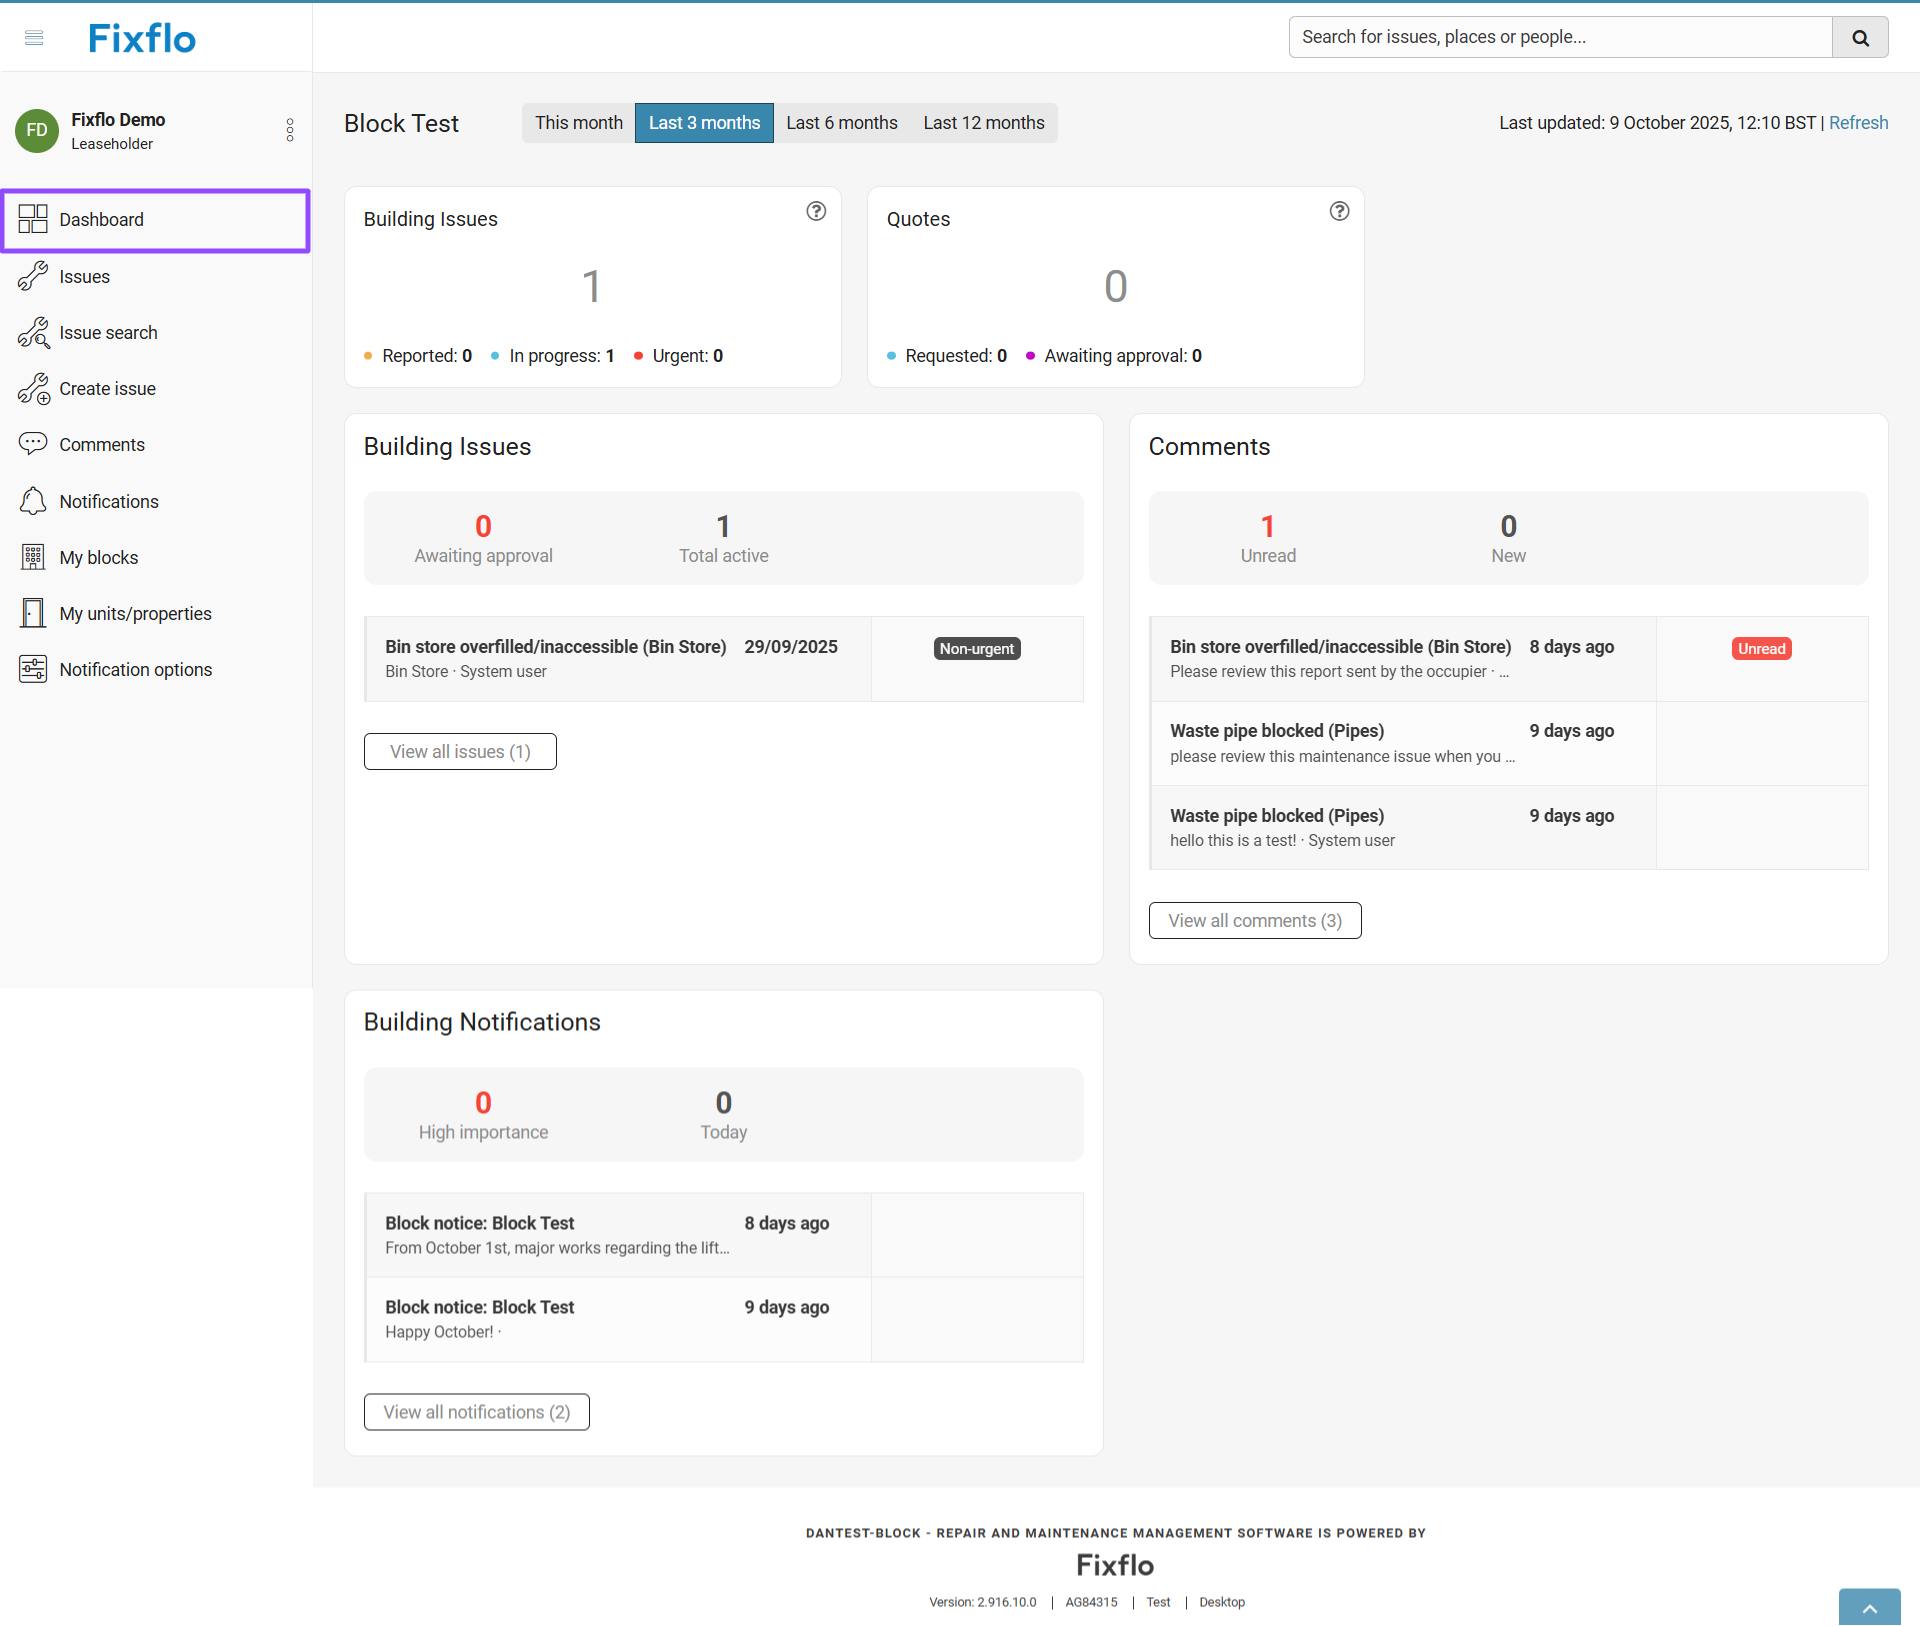Open My blocks building icon

pos(33,557)
